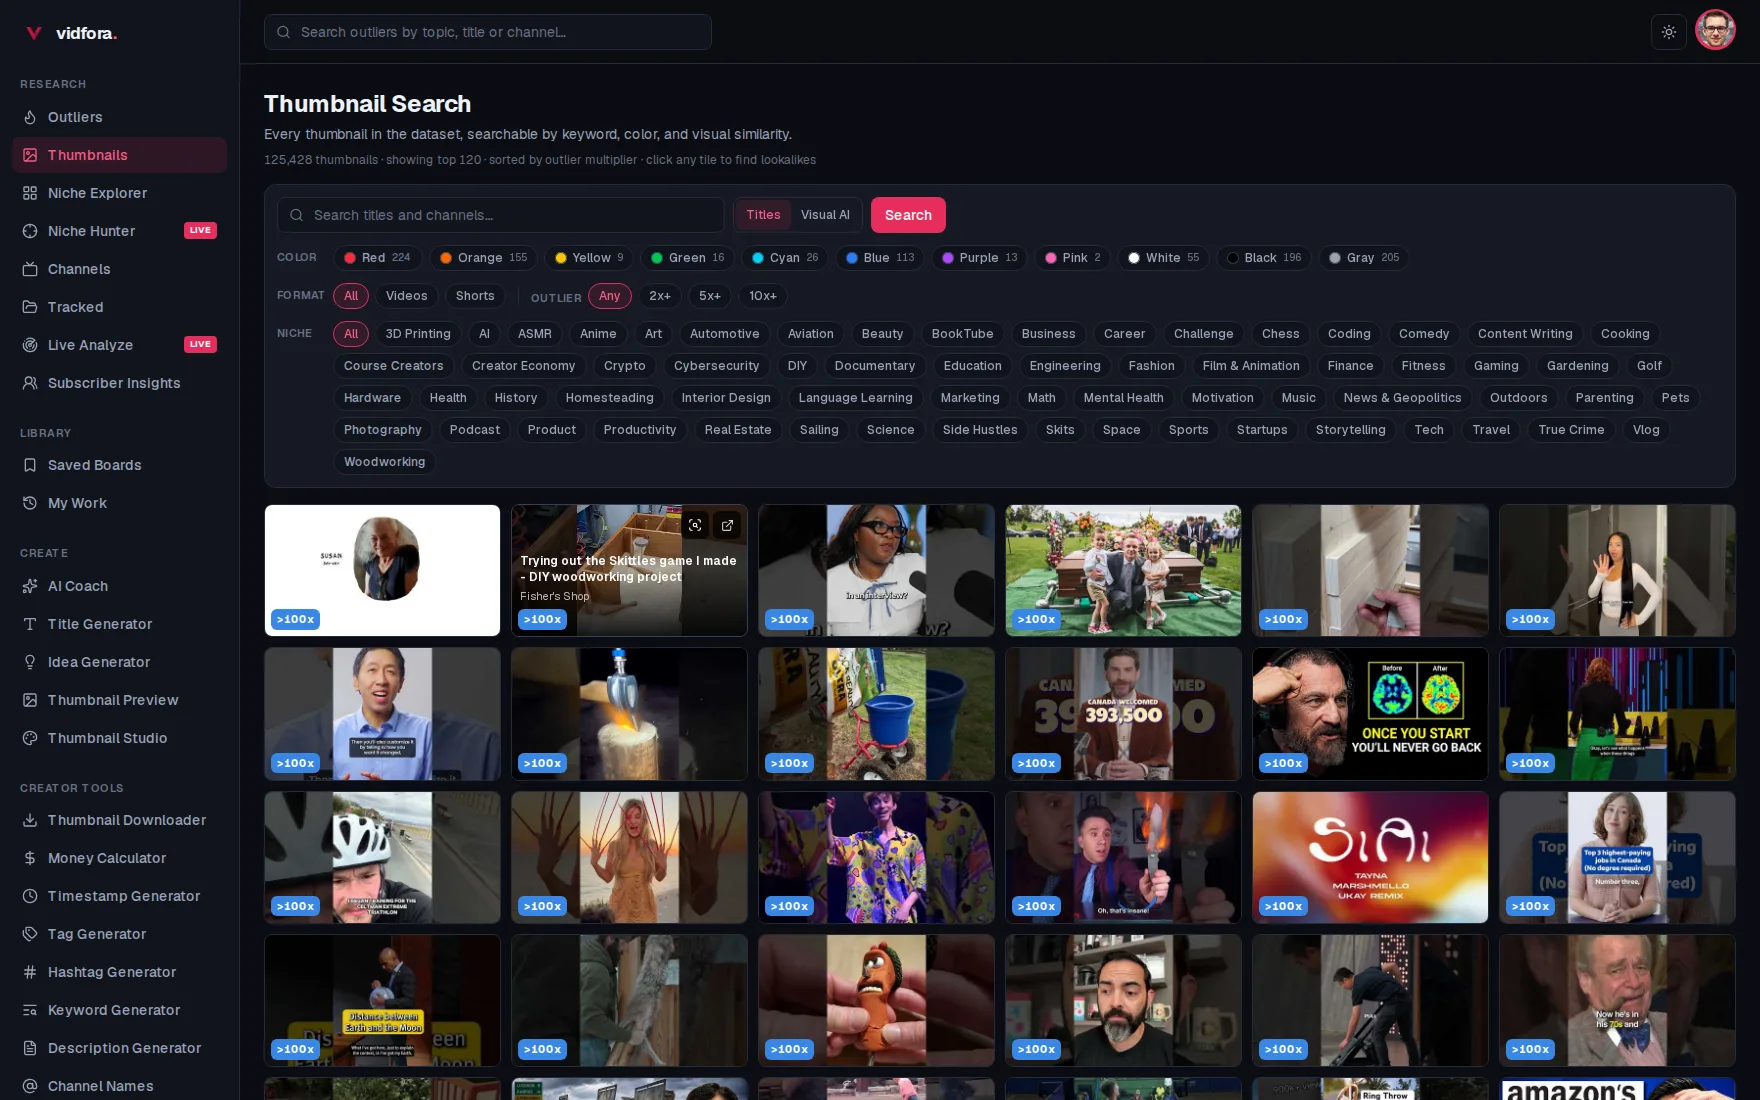Open Skittles video via external link icon
The width and height of the screenshot is (1760, 1100).
pyautogui.click(x=728, y=525)
